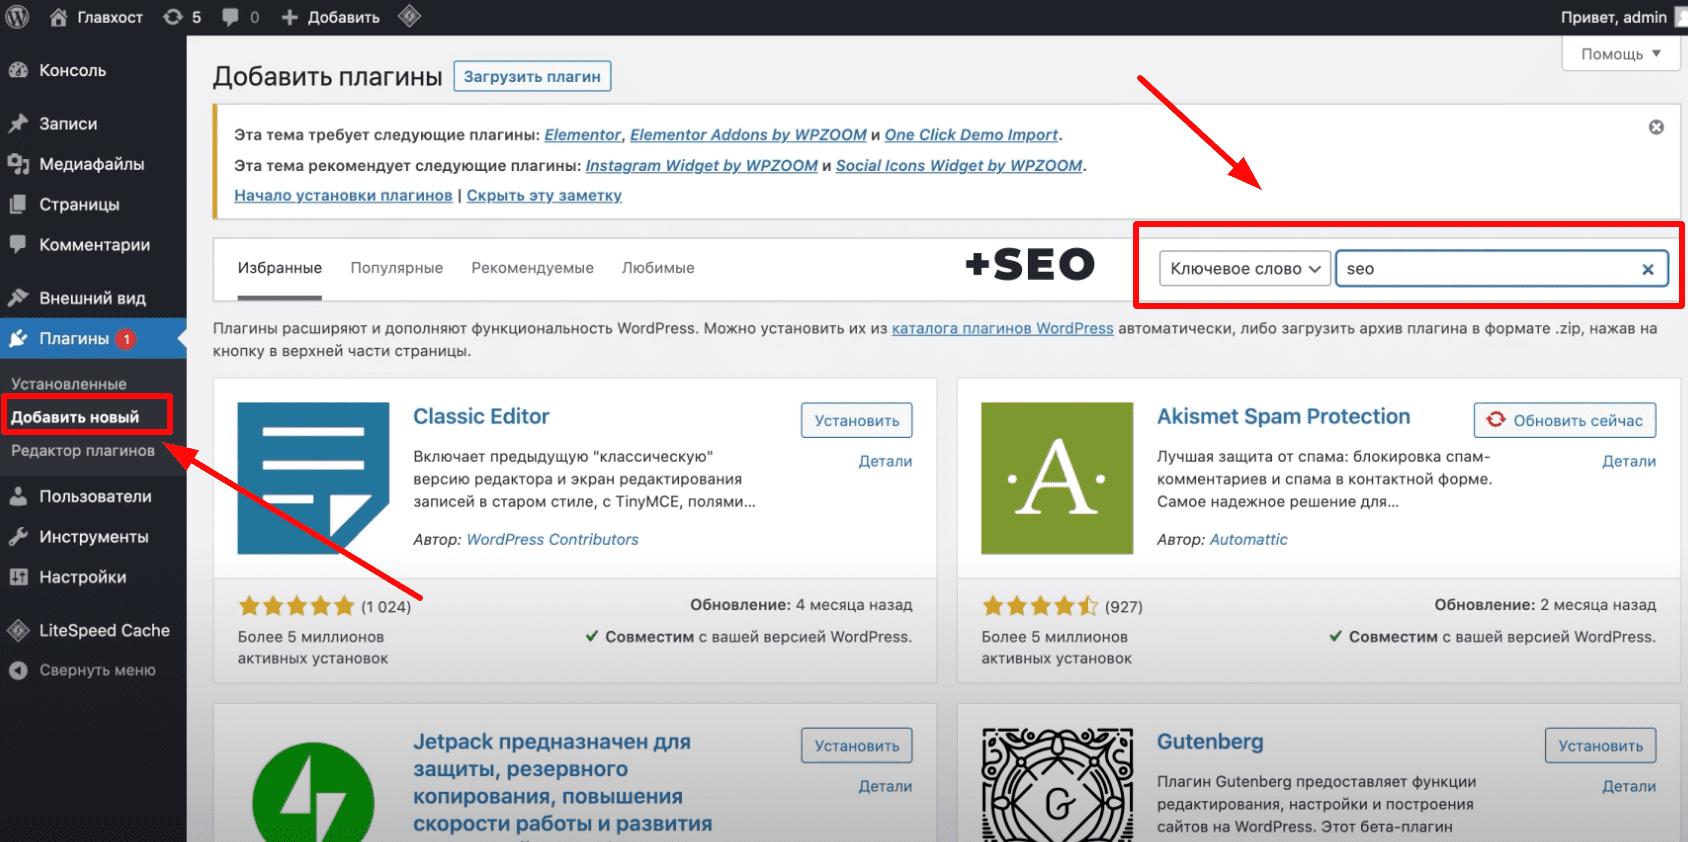Switch to the Популярные tab
This screenshot has height=842, width=1688.
pos(396,268)
